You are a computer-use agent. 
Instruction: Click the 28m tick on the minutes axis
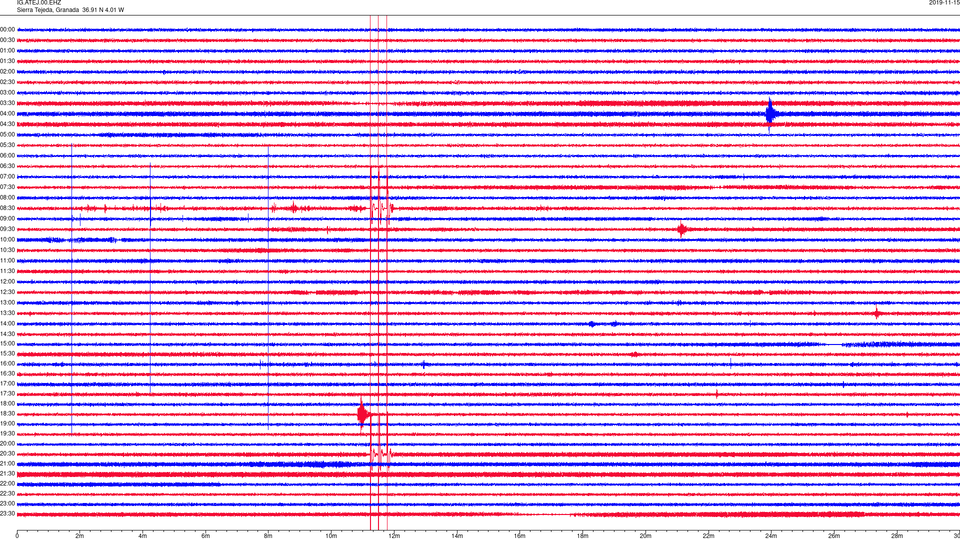click(x=896, y=536)
